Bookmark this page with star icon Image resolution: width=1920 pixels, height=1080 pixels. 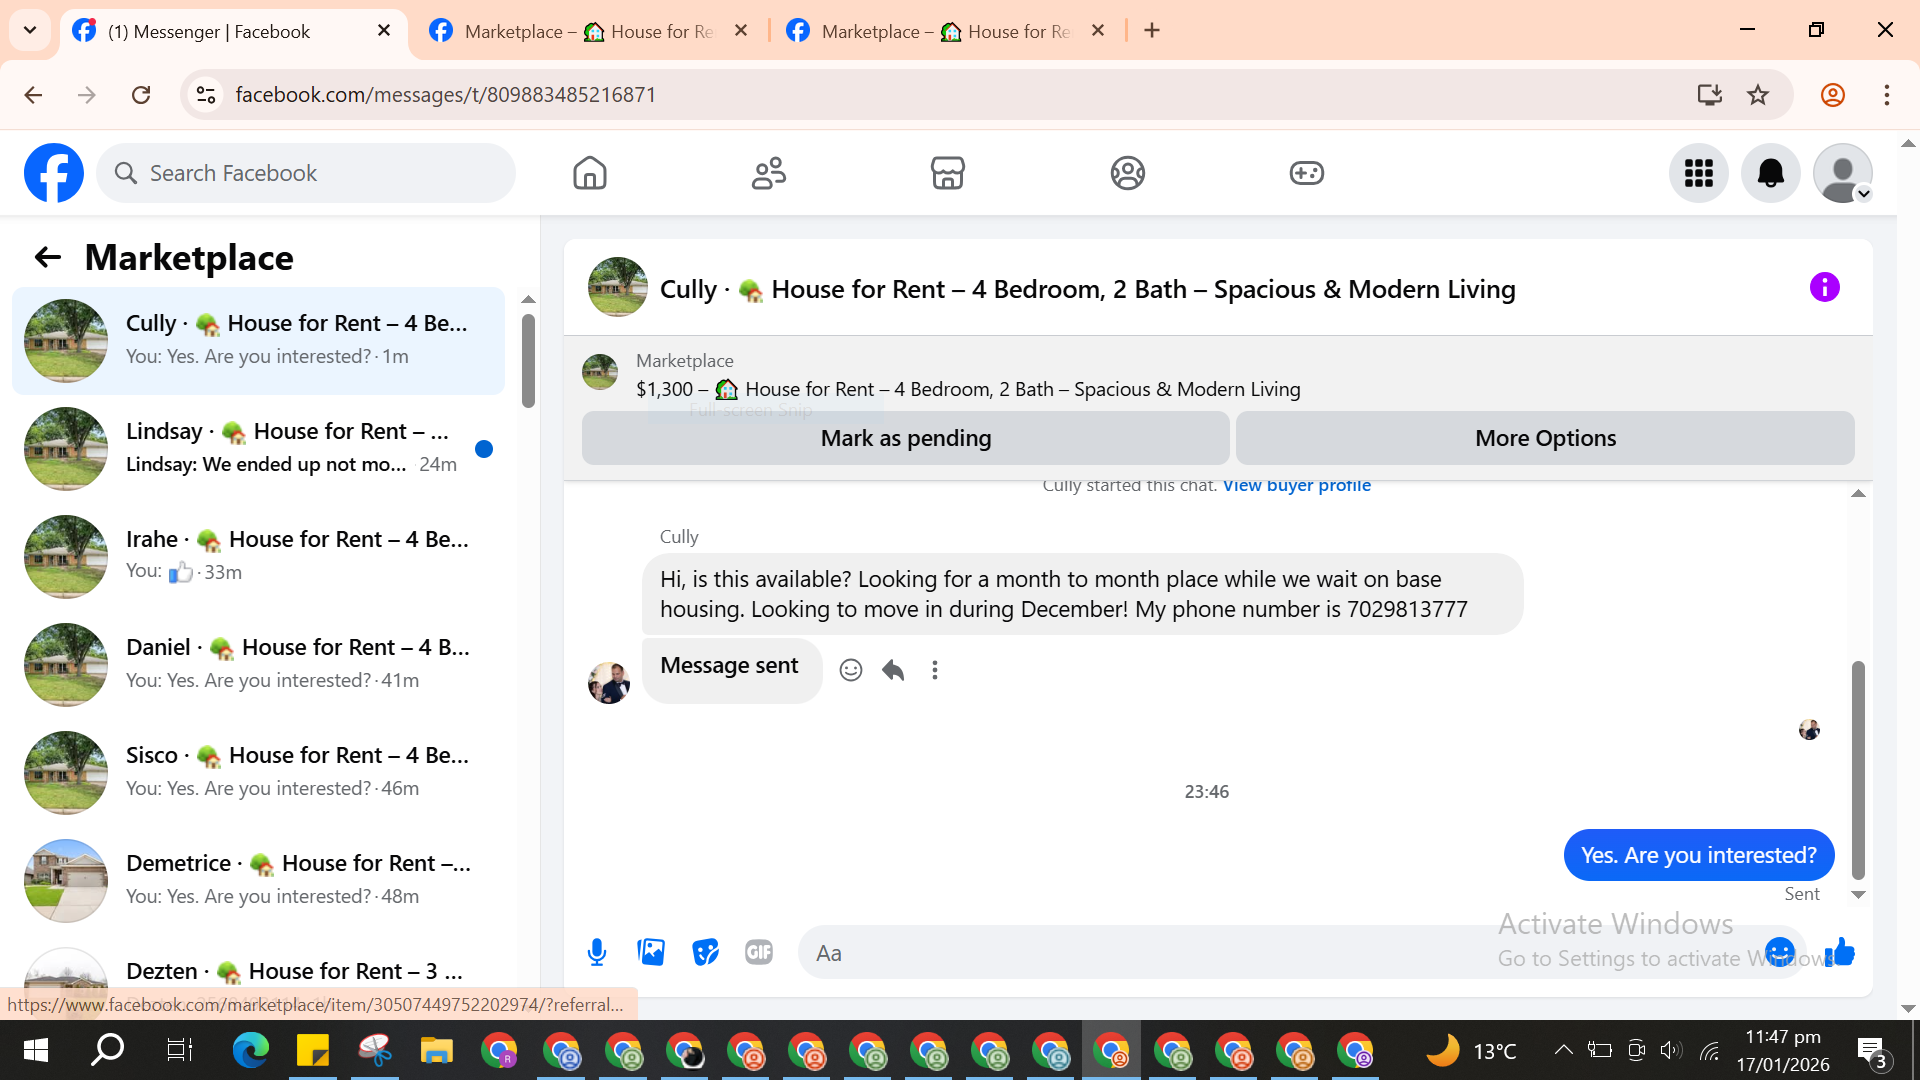click(x=1757, y=95)
